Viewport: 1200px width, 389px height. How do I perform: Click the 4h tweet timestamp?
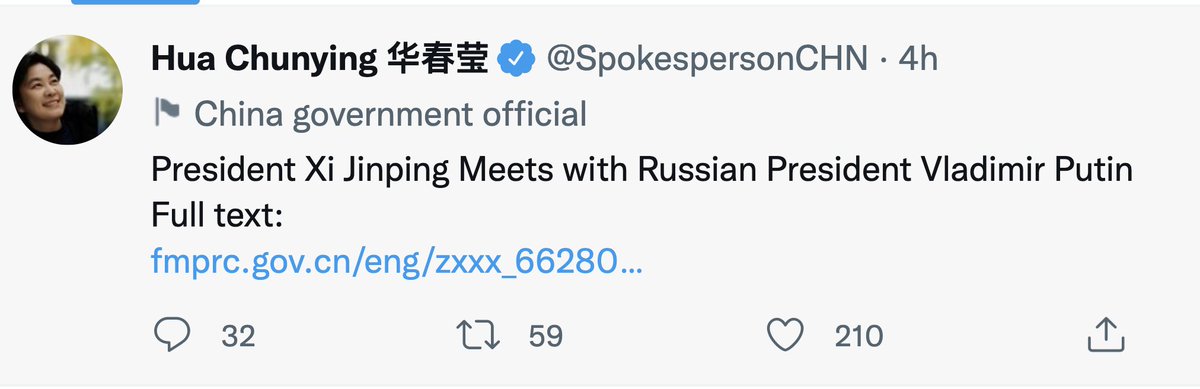point(917,60)
